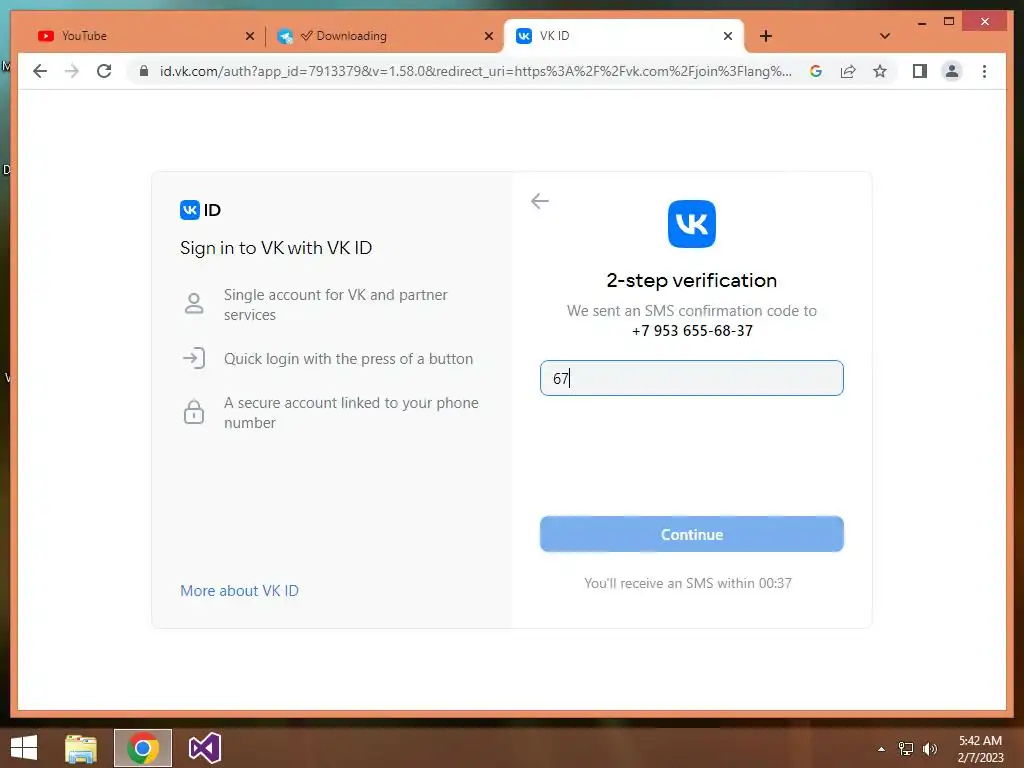Open Chrome's three-dot menu
This screenshot has height=768, width=1024.
click(984, 71)
